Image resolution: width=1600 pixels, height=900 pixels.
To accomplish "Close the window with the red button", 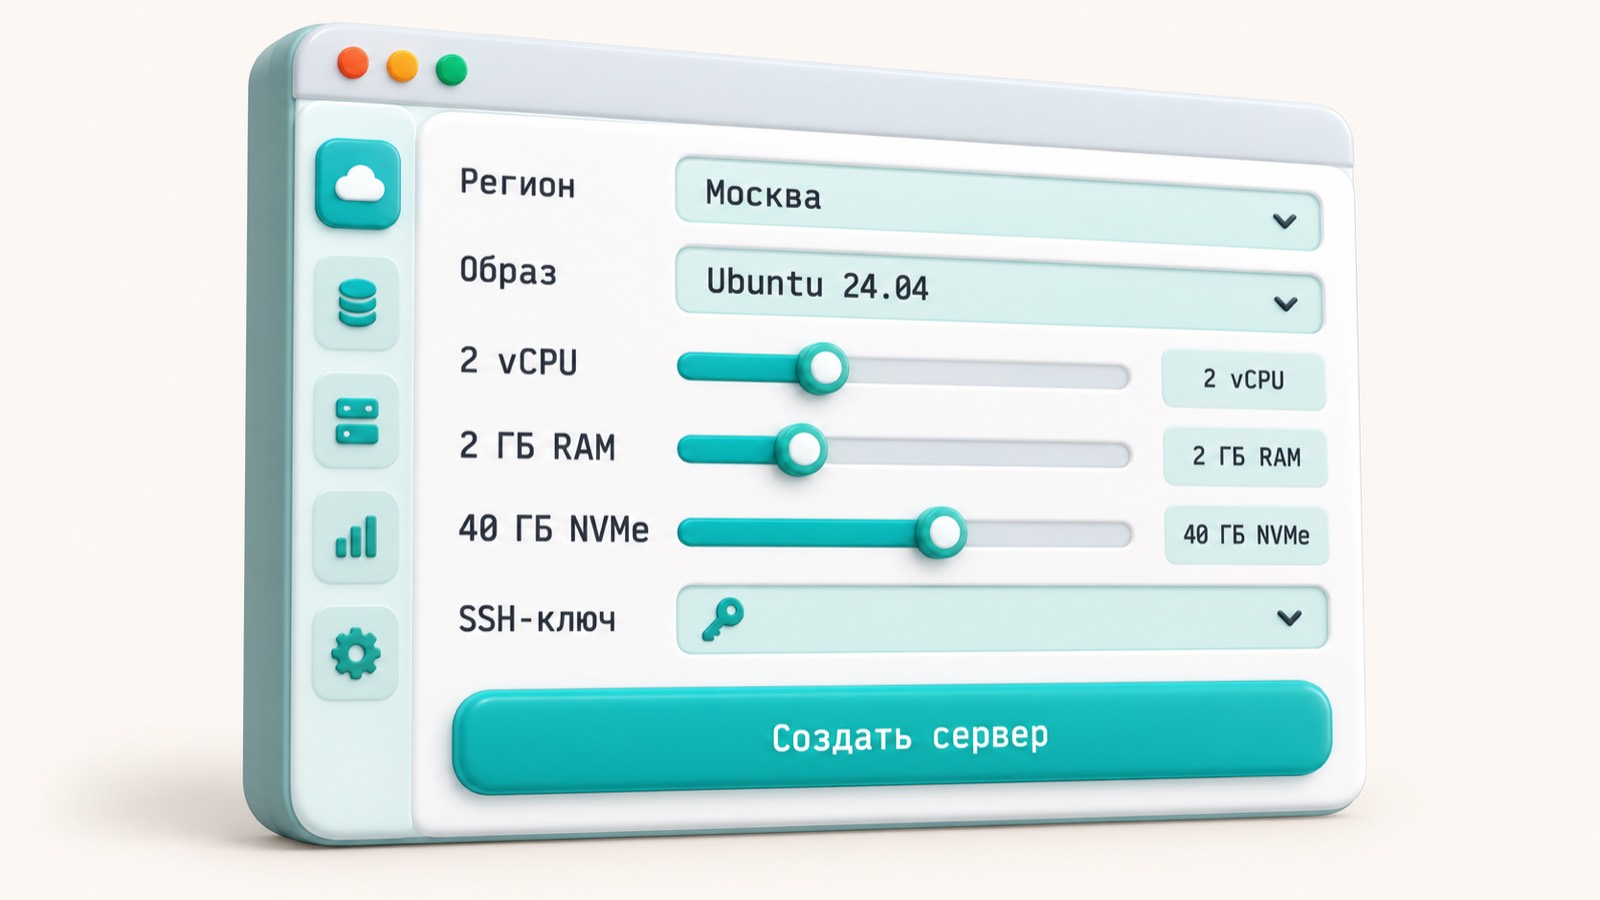I will (353, 63).
